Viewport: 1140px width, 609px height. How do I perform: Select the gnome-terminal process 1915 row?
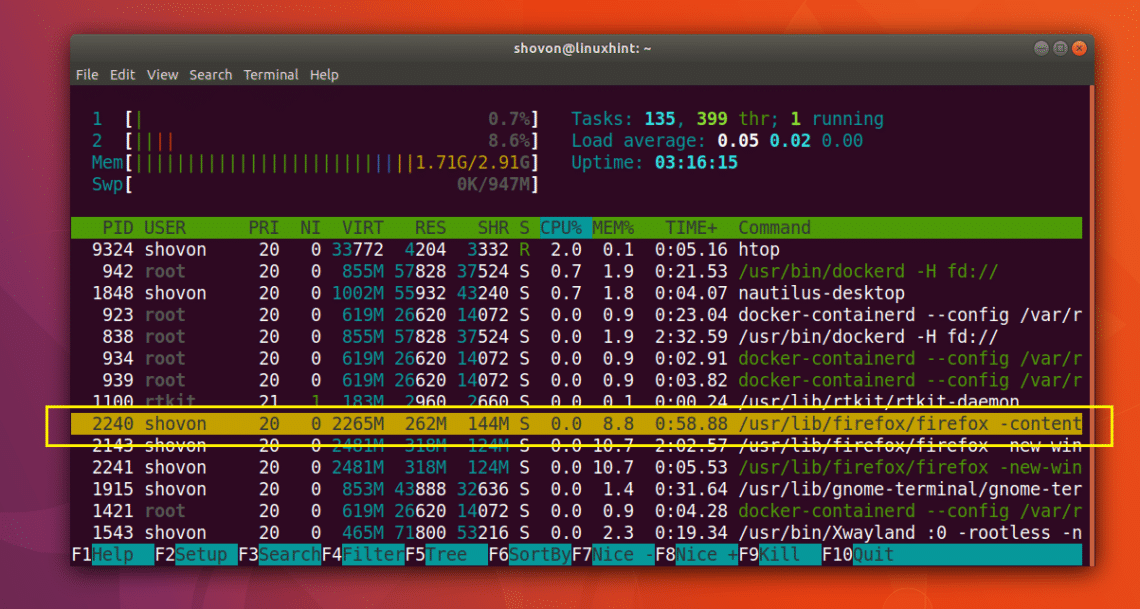pos(577,489)
